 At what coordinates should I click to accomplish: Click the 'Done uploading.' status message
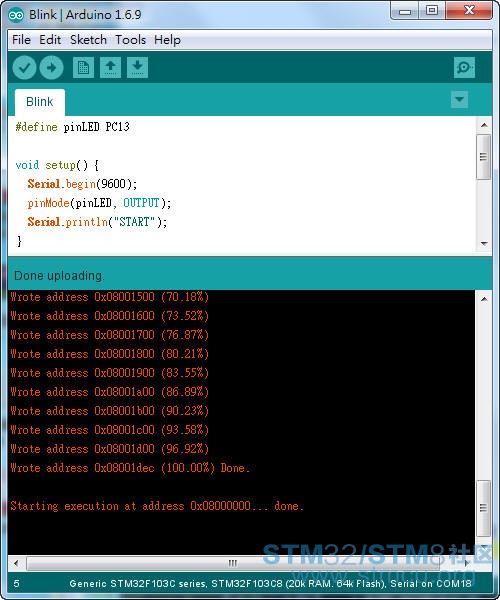(59, 276)
